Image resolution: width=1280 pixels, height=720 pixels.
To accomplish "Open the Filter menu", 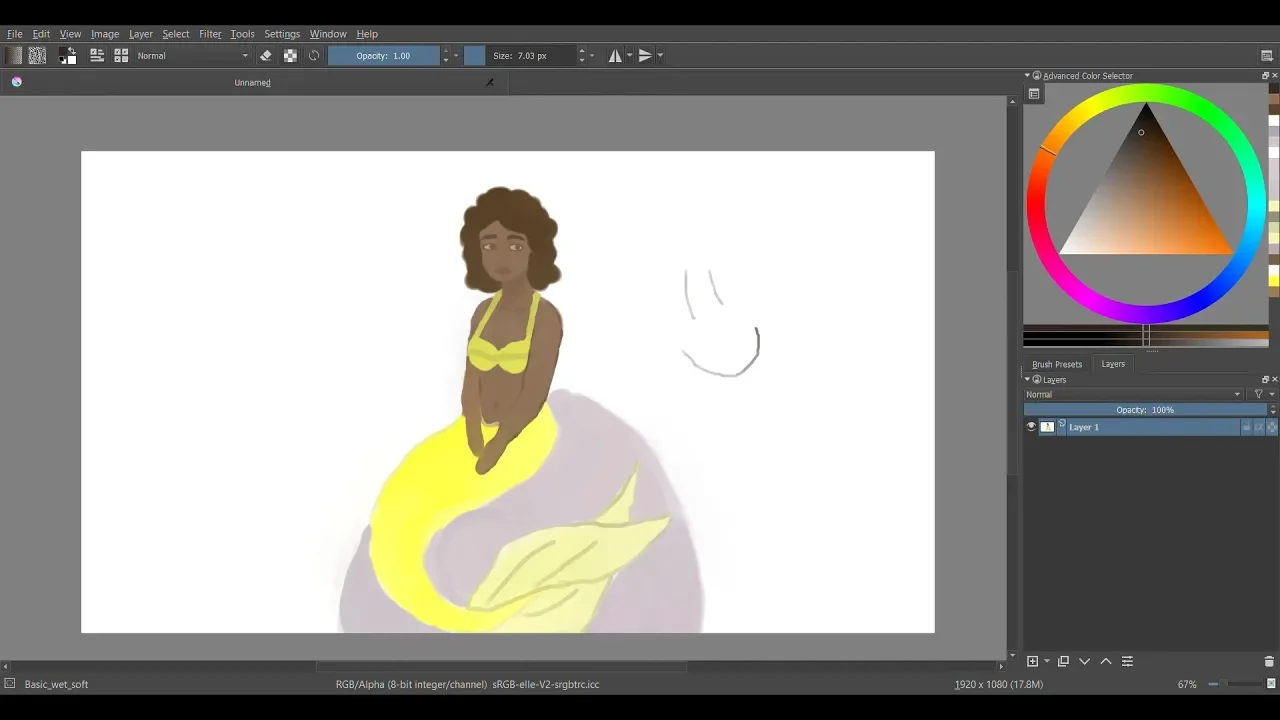I will tap(210, 34).
